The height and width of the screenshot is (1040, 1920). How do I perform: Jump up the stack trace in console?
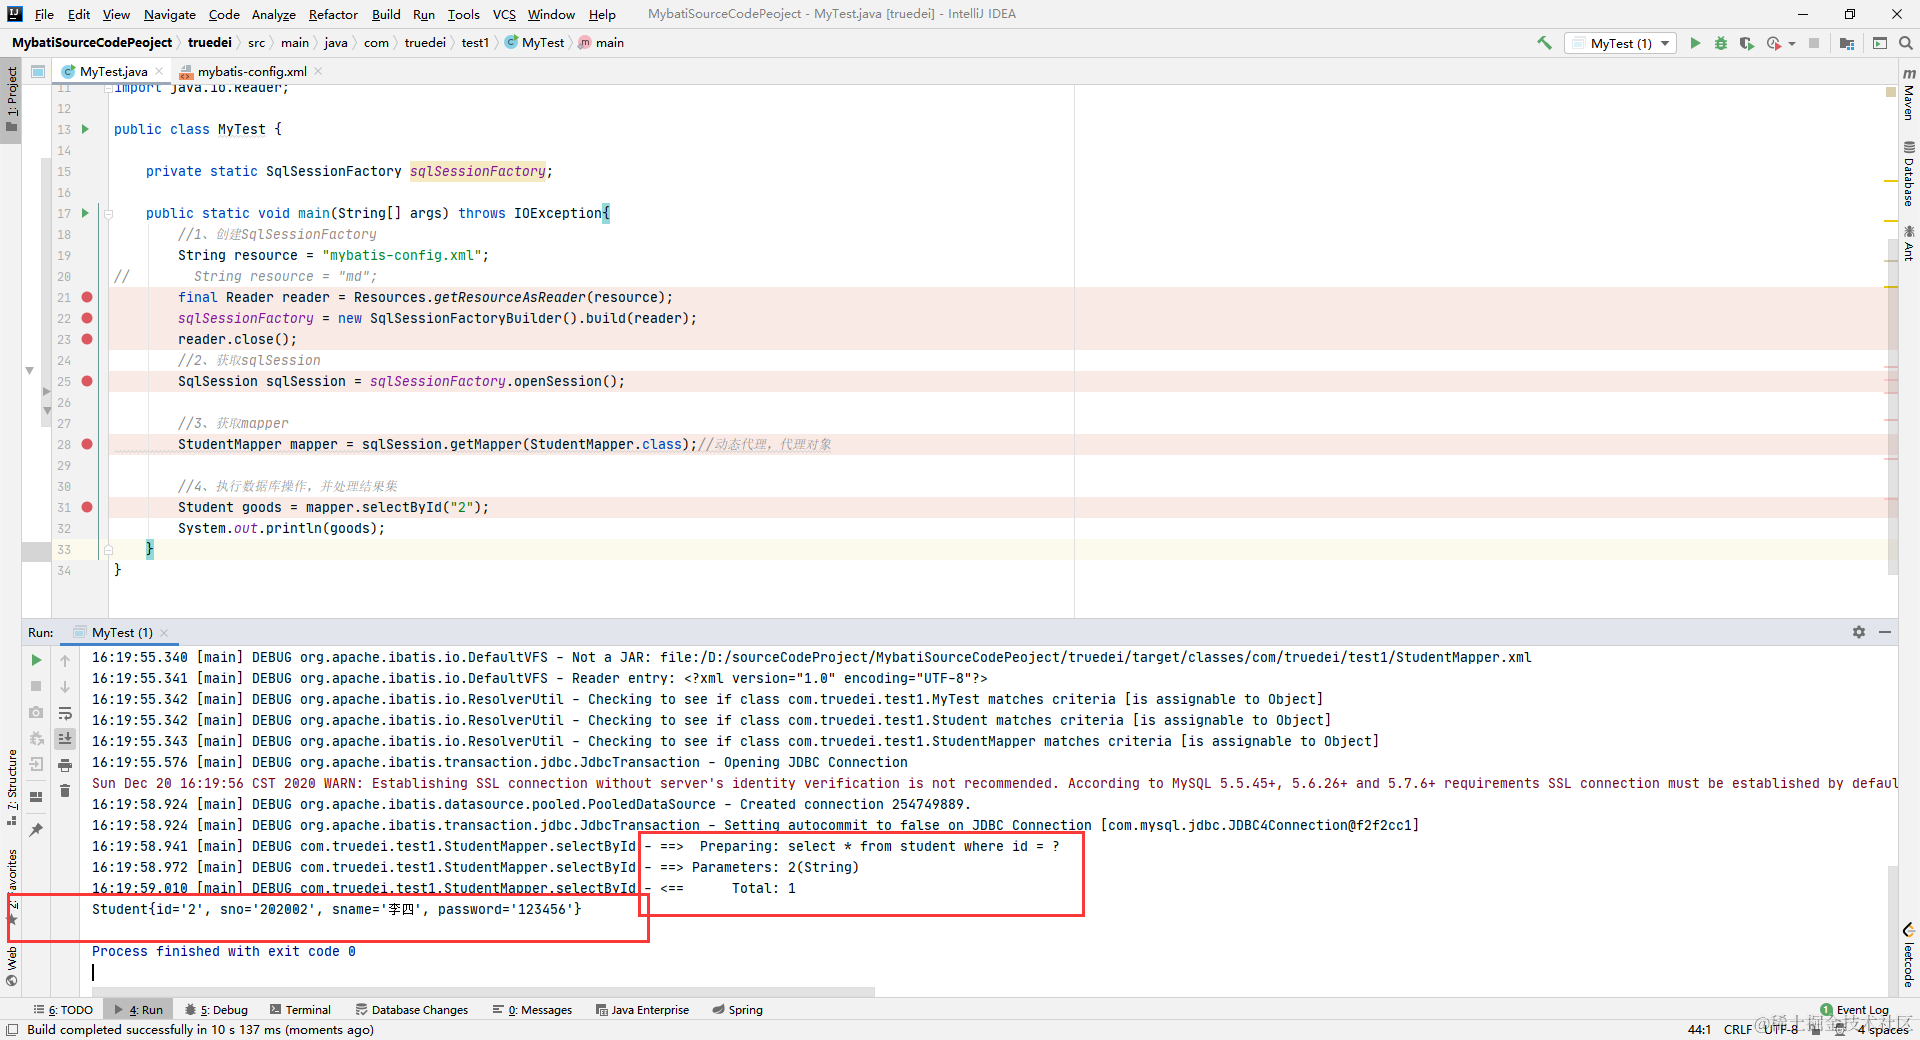click(65, 660)
